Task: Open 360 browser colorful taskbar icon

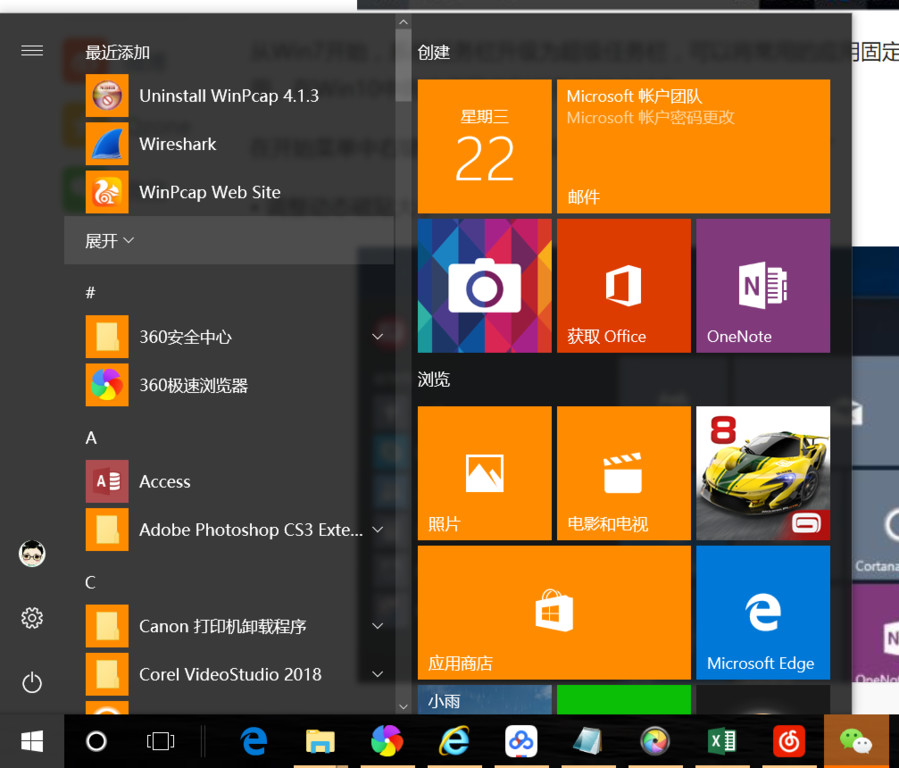Action: click(x=387, y=741)
